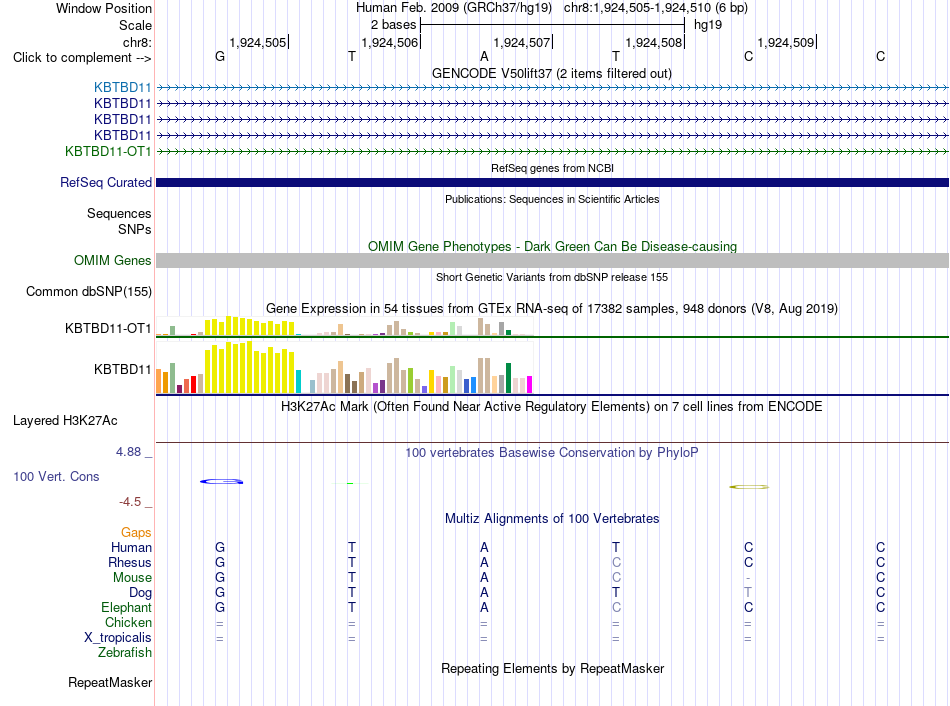Click the KBTBD11-OT1 GTEx expression bar chart
The image size is (950, 706).
[x=344, y=326]
